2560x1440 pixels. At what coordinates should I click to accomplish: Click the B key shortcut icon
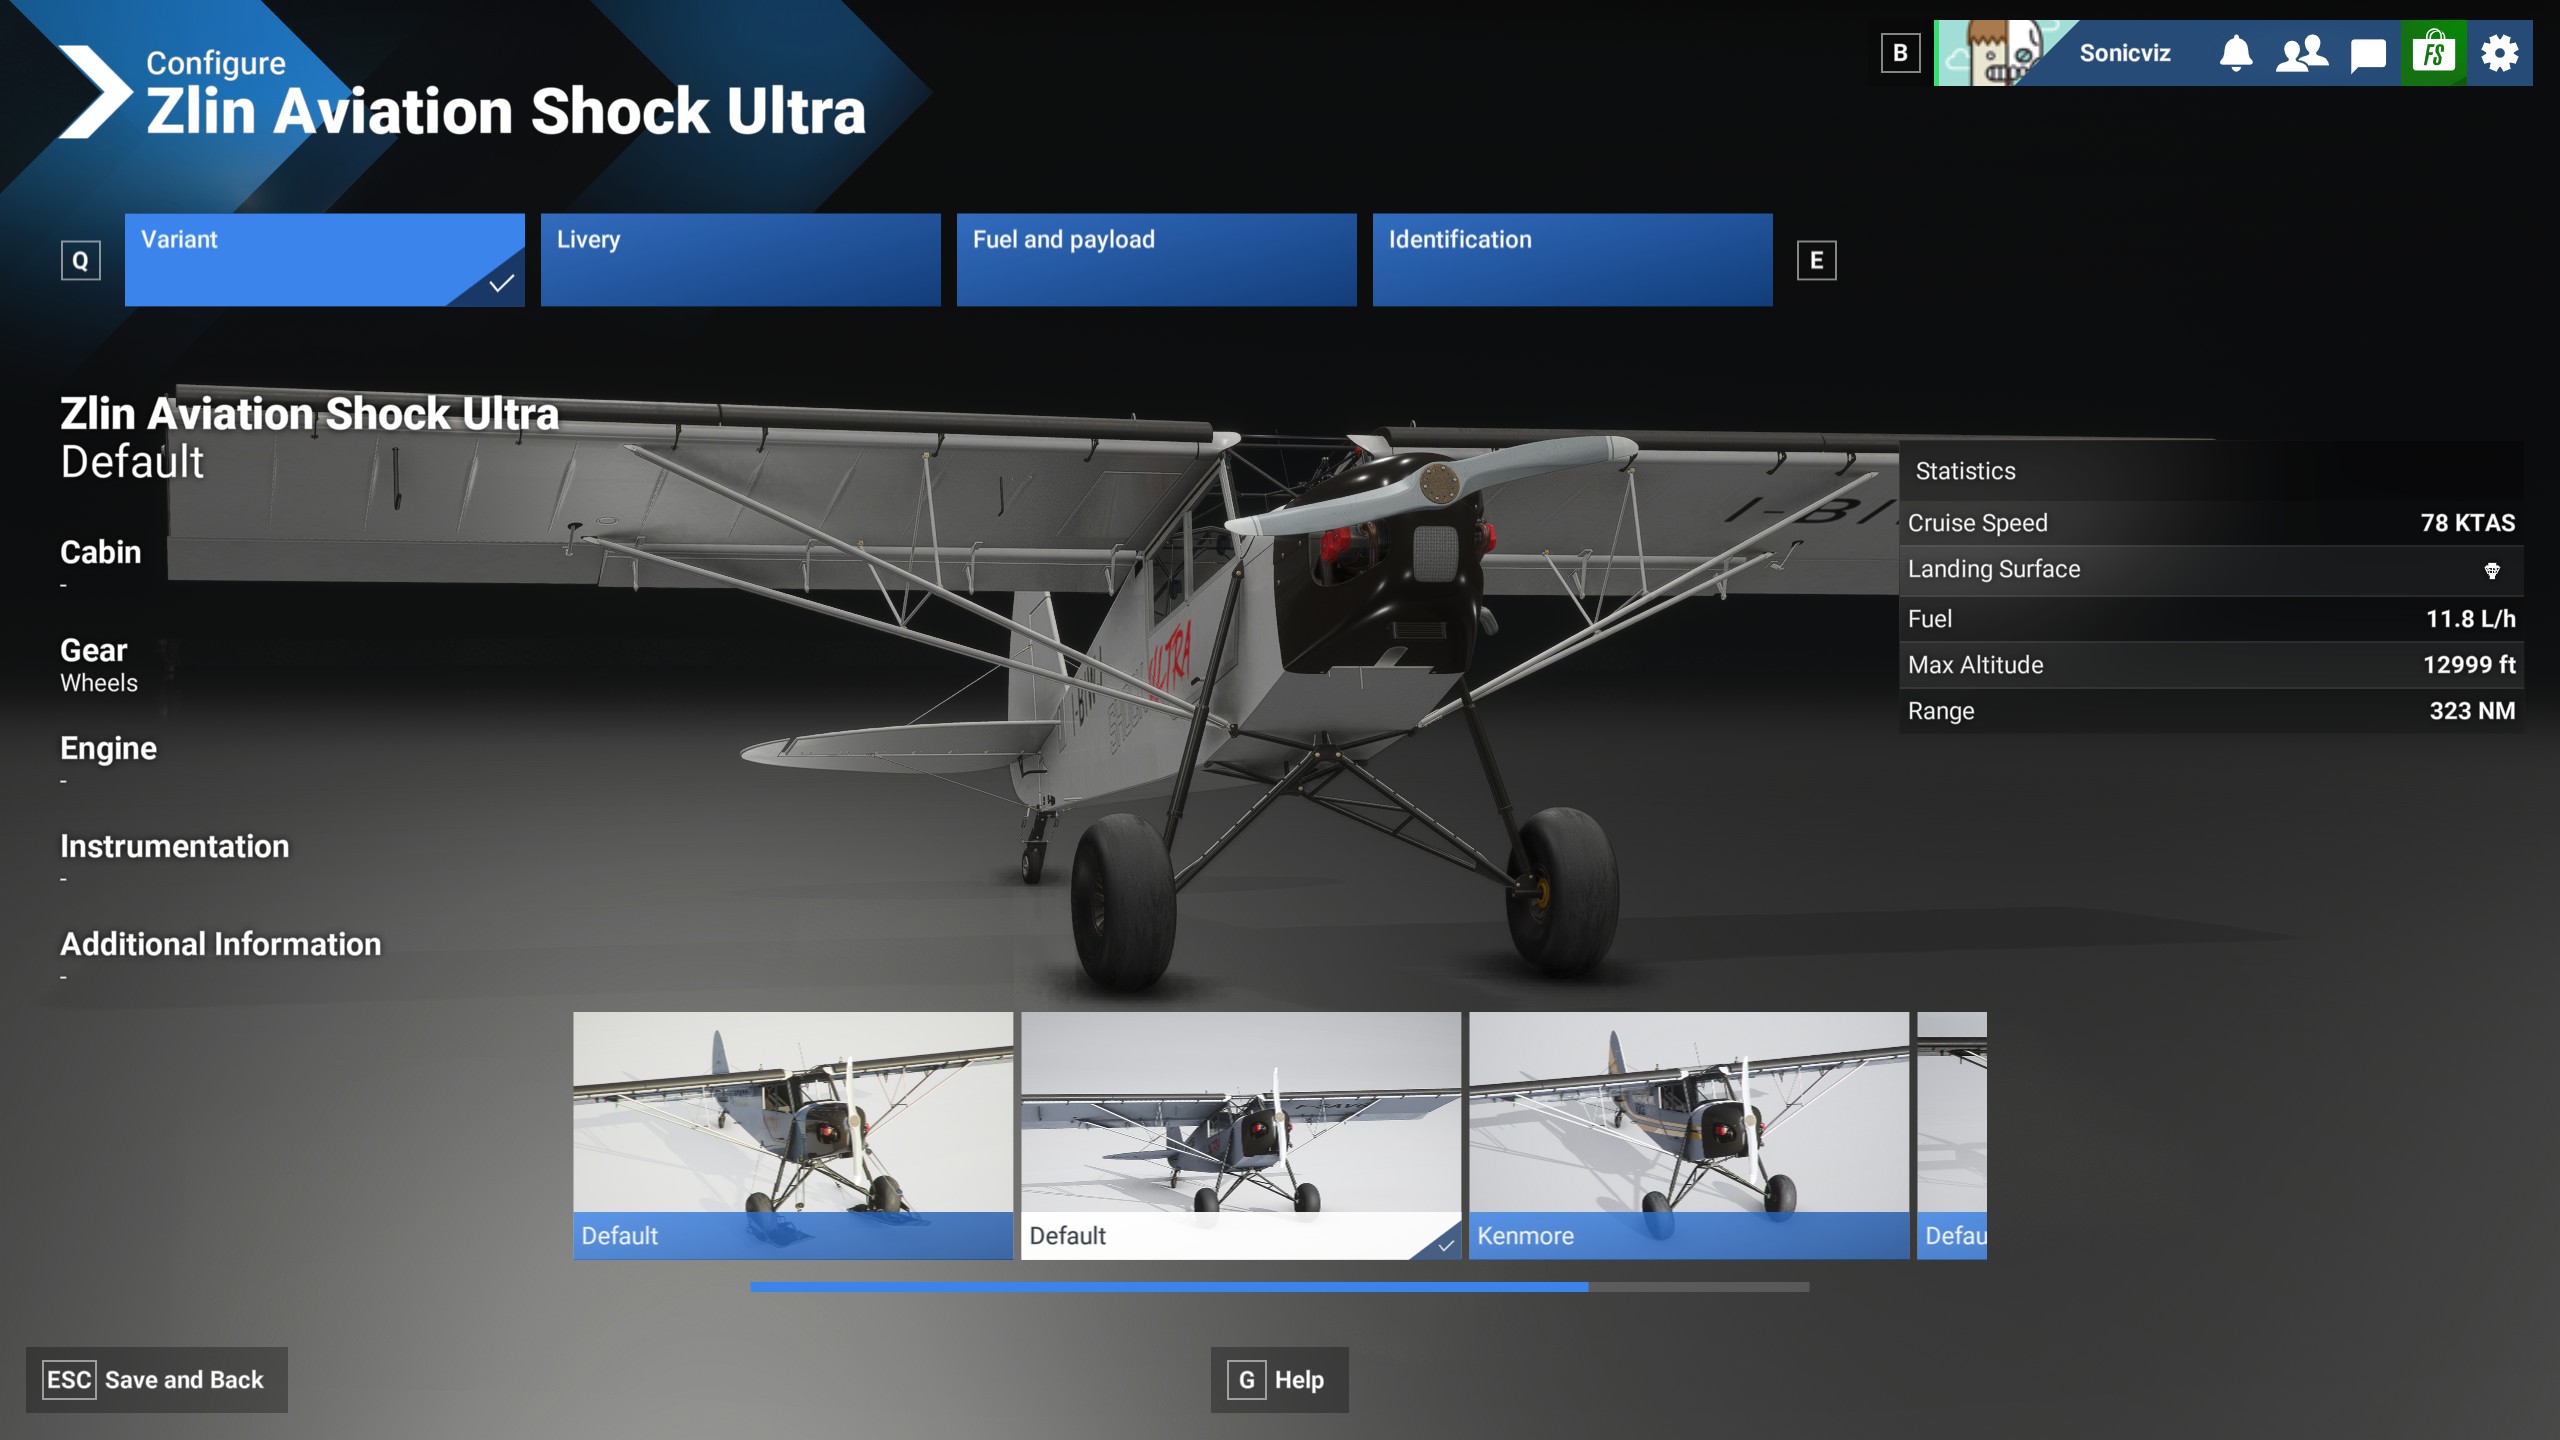(1900, 53)
